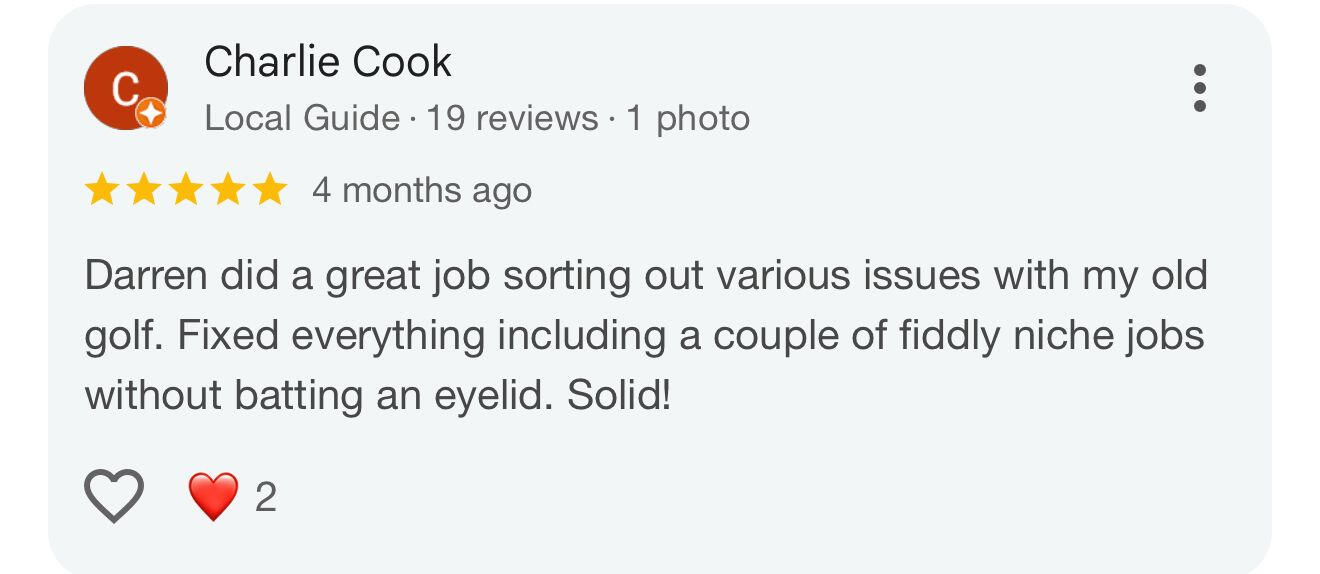
Task: Like the review with the outline heart
Action: [114, 496]
